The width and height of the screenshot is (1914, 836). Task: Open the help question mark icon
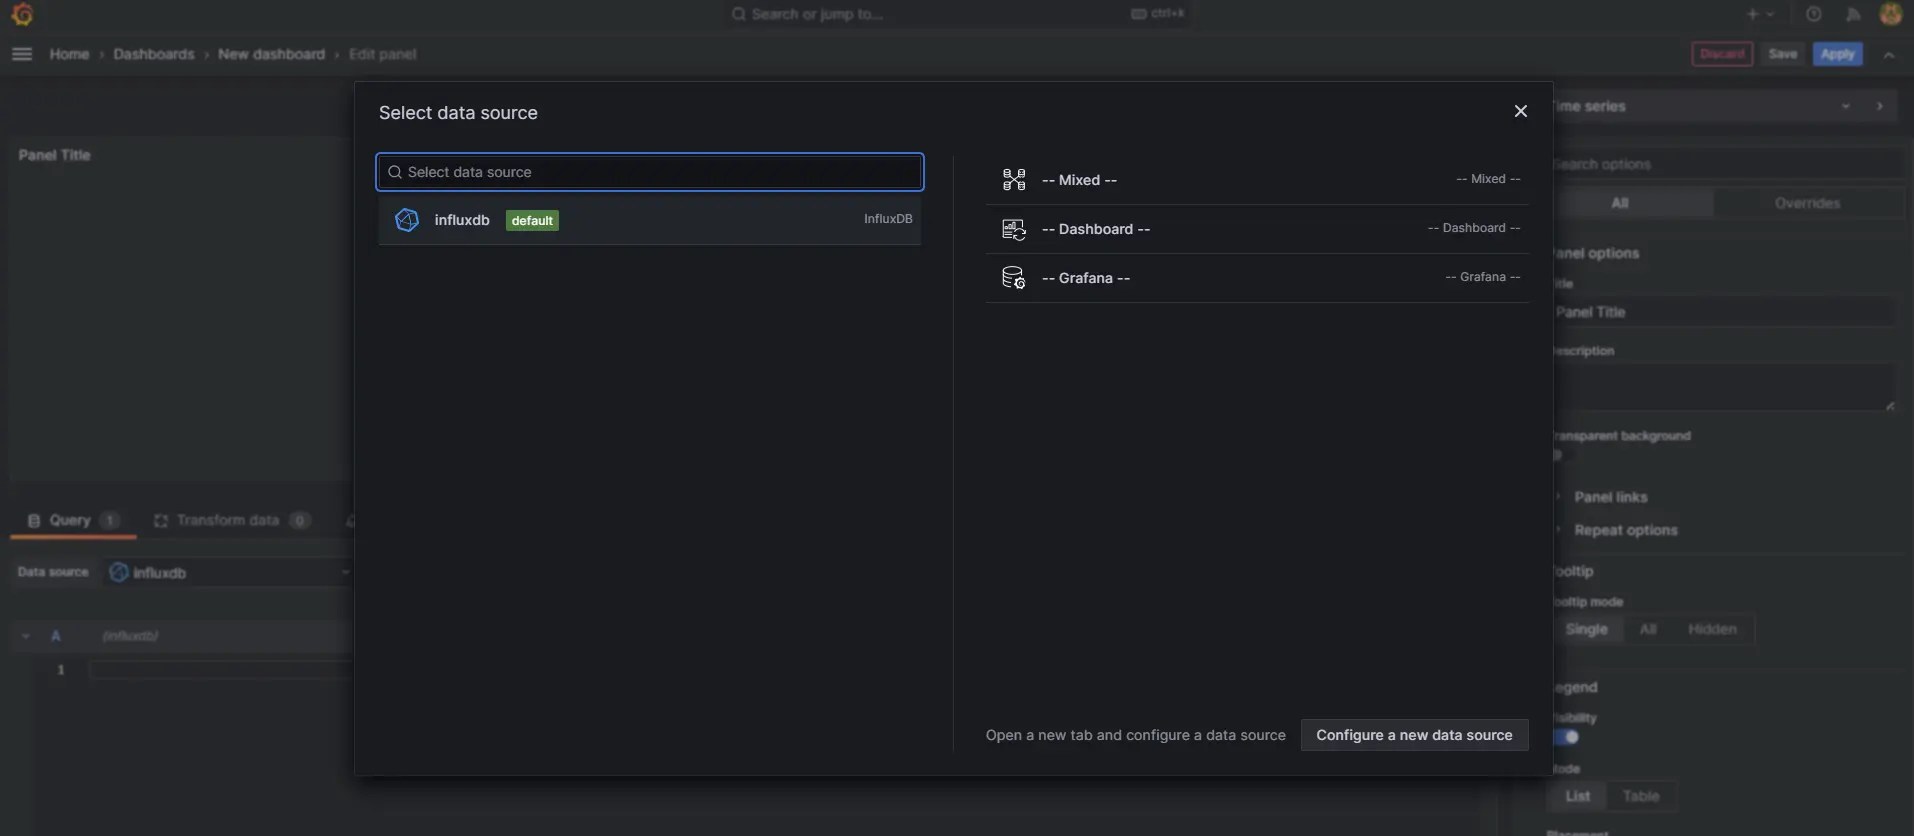pyautogui.click(x=1813, y=14)
